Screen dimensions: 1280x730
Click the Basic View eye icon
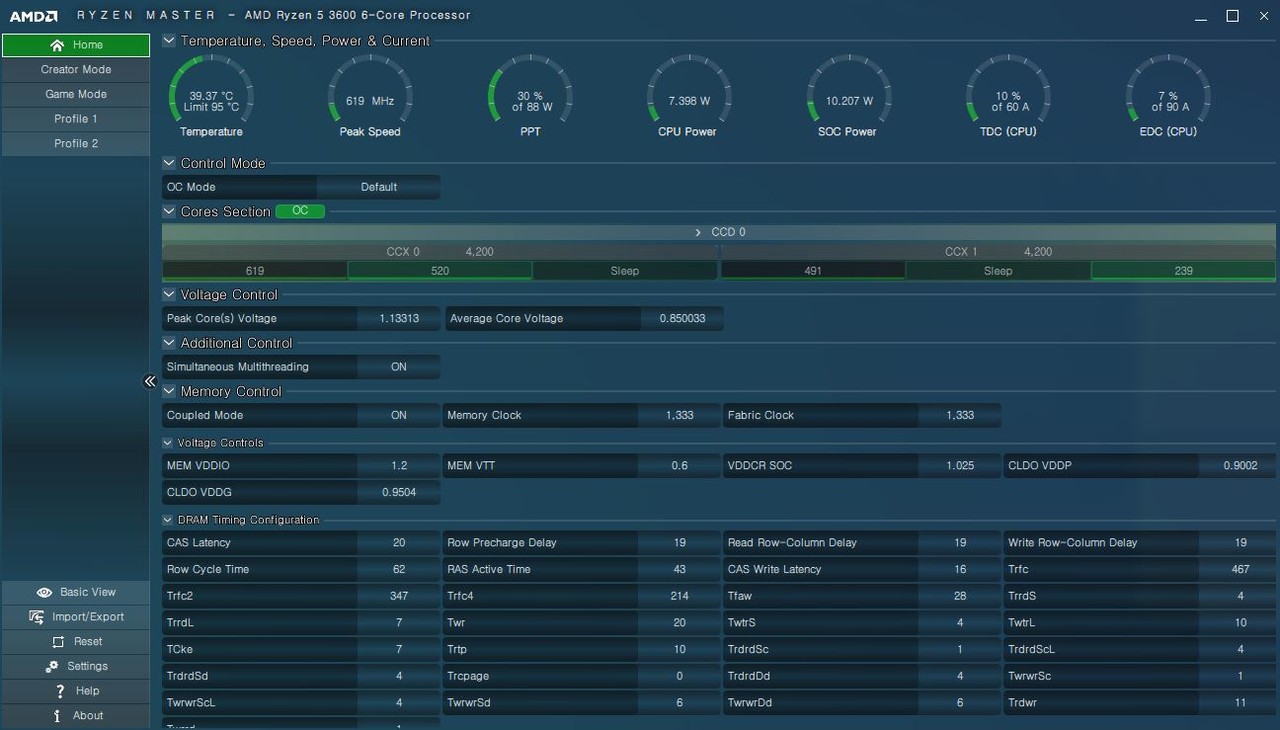coord(44,592)
